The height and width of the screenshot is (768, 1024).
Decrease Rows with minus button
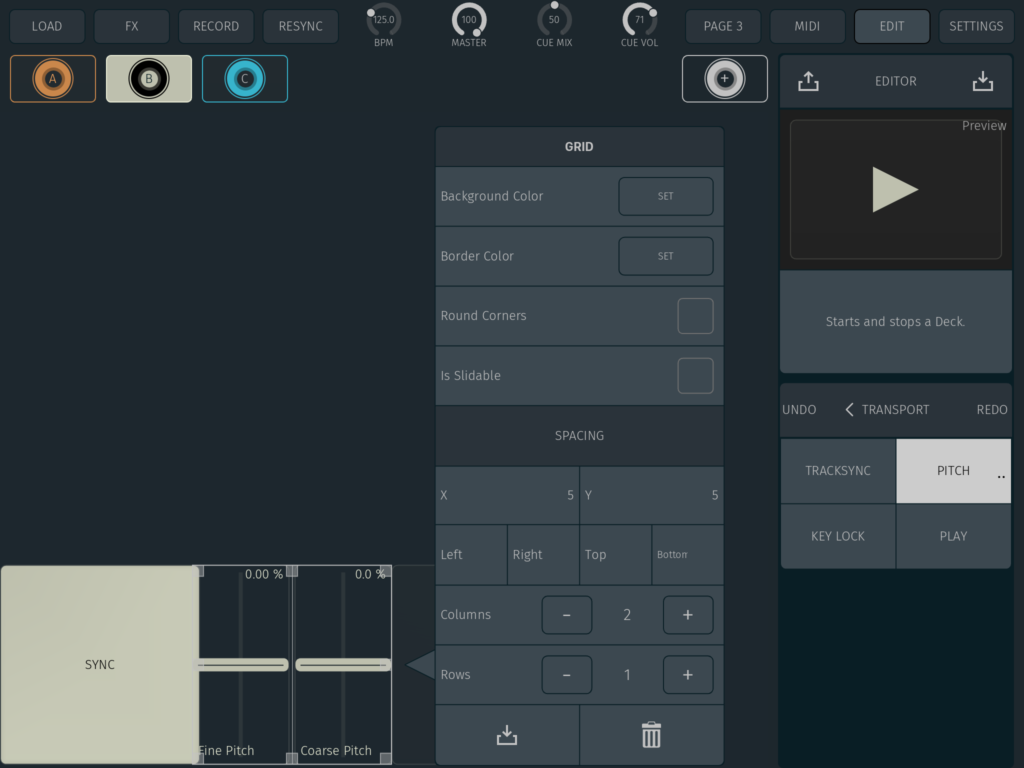tap(566, 675)
